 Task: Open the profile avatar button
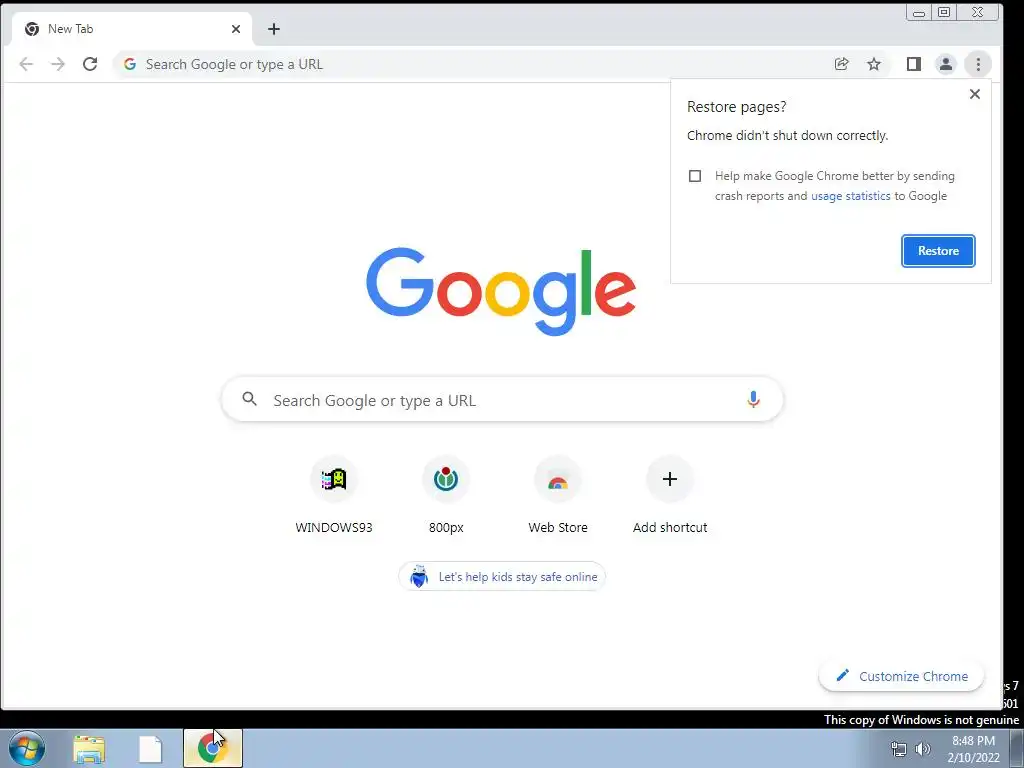coord(946,64)
